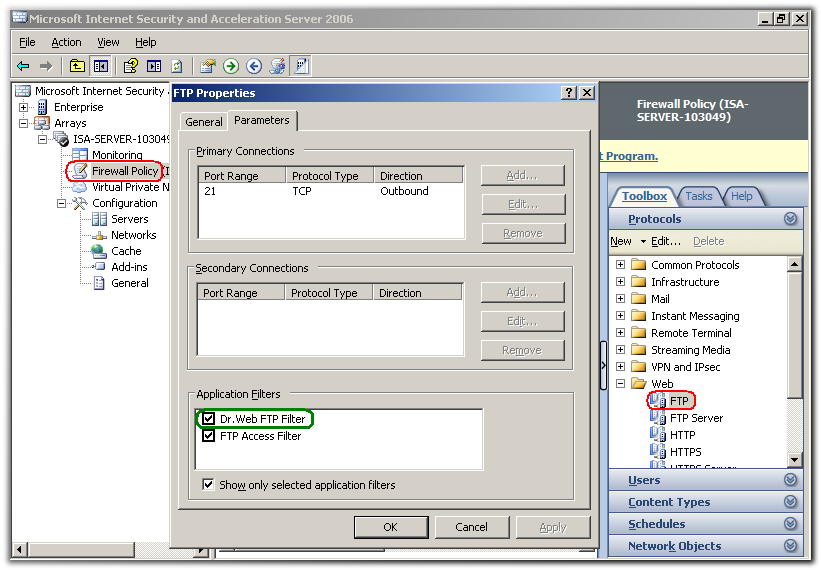
Task: Click the Up One Level toolbar icon
Action: click(x=77, y=66)
